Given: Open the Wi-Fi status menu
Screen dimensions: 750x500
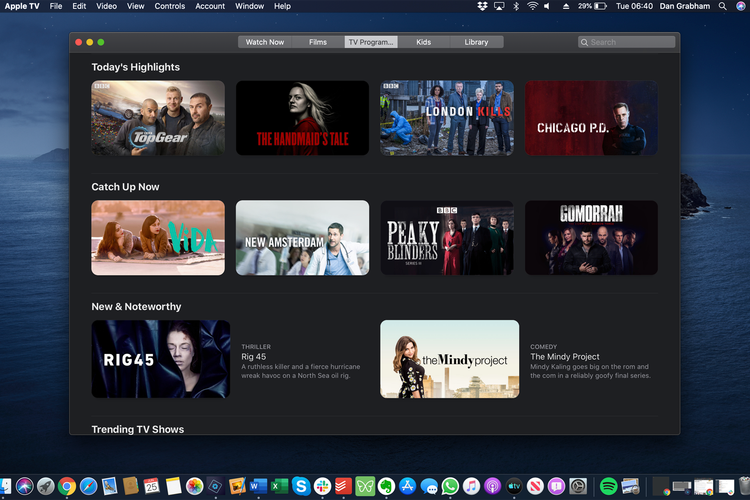Looking at the screenshot, I should [x=532, y=6].
